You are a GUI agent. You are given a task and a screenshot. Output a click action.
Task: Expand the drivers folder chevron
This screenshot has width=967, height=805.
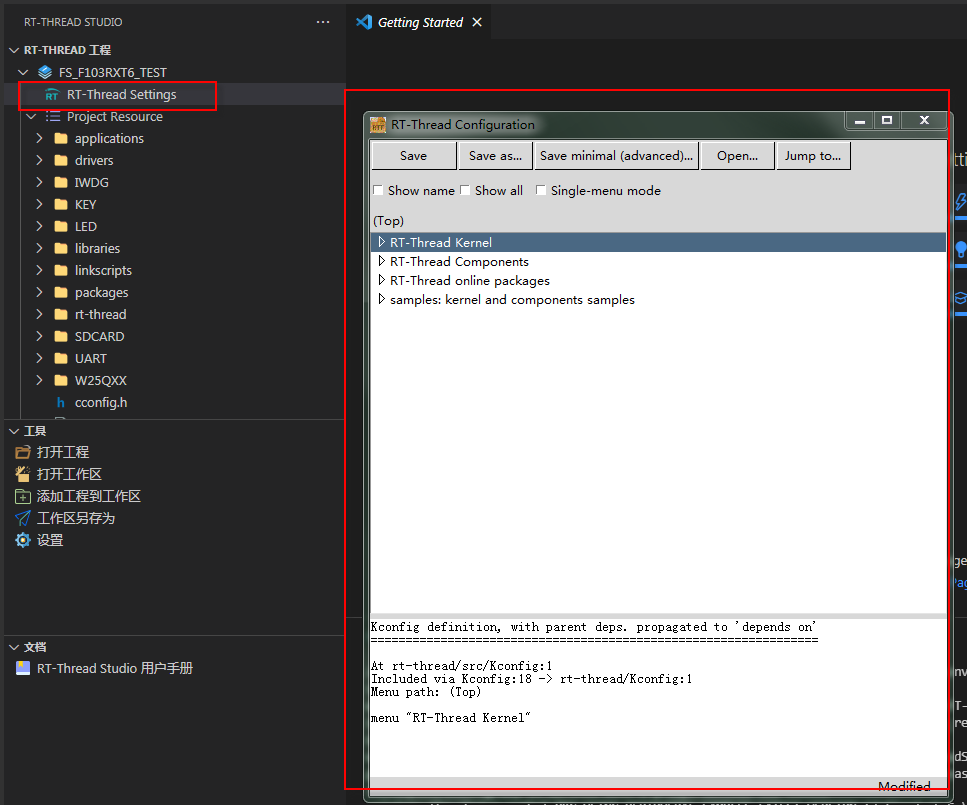(x=39, y=160)
